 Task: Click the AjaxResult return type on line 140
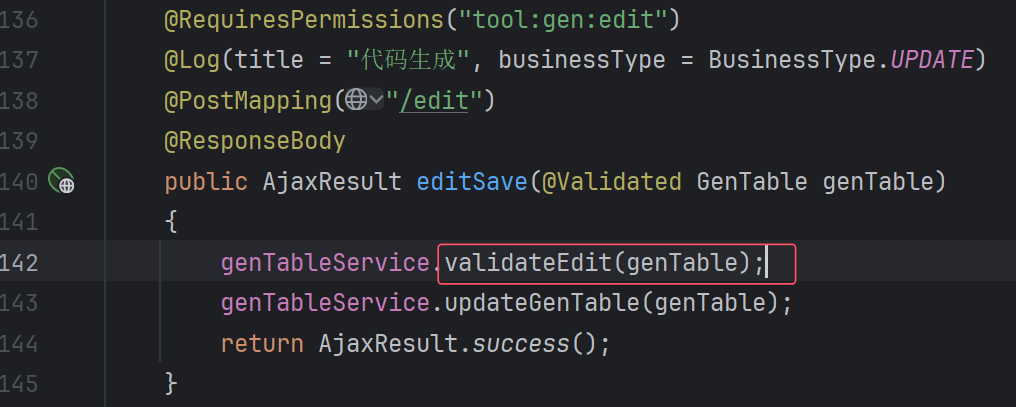pos(332,181)
